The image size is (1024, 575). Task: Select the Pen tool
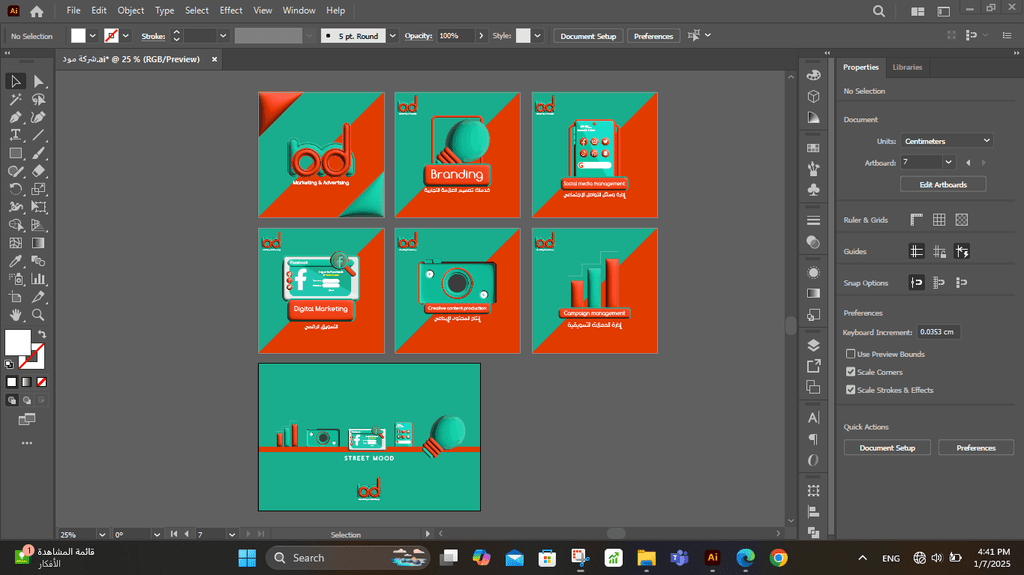[16, 118]
